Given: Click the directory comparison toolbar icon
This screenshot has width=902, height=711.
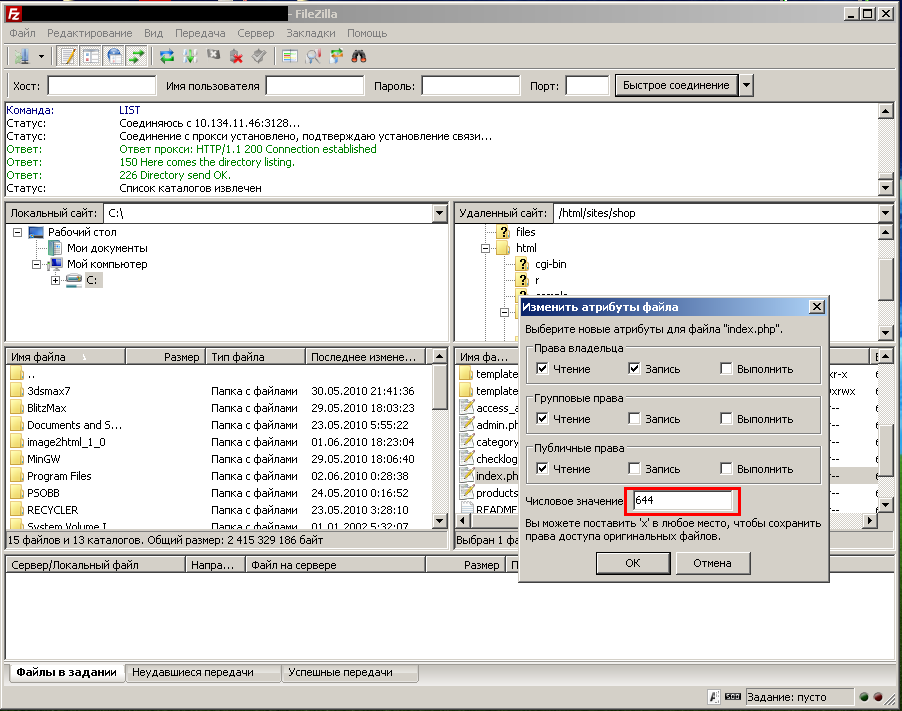Looking at the screenshot, I should [x=313, y=56].
